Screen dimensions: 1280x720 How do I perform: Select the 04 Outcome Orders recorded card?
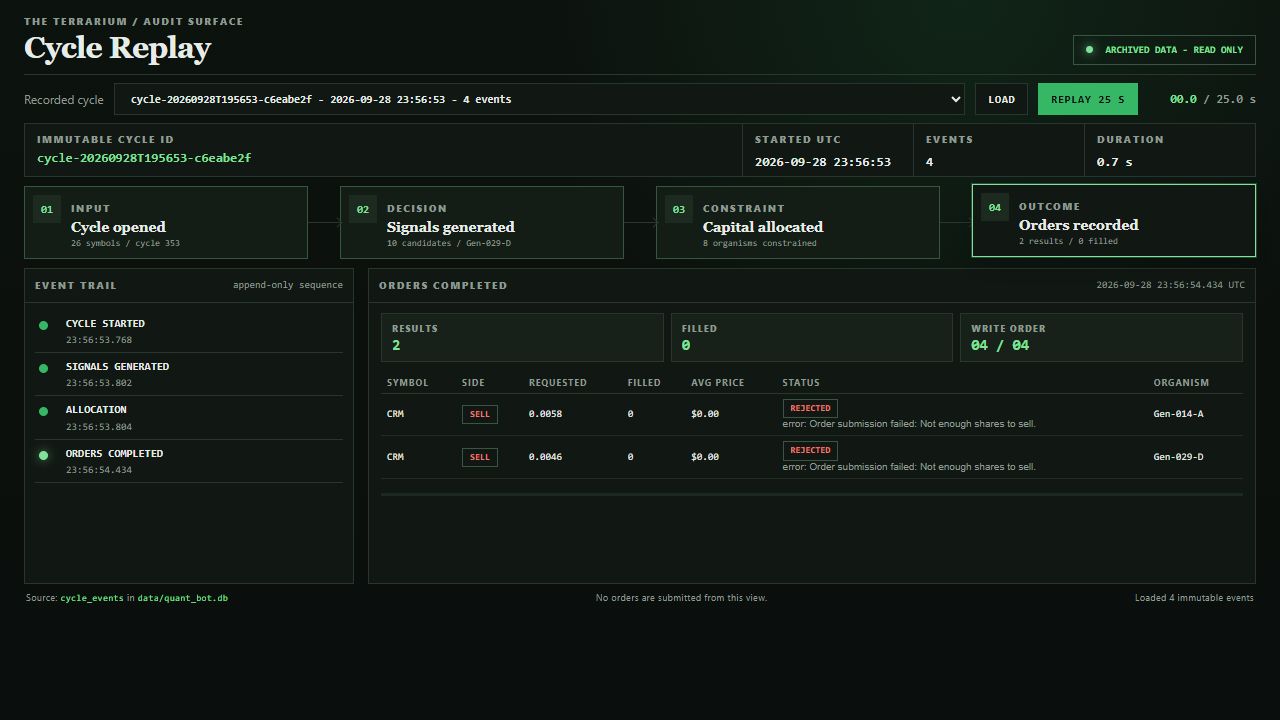point(1114,220)
